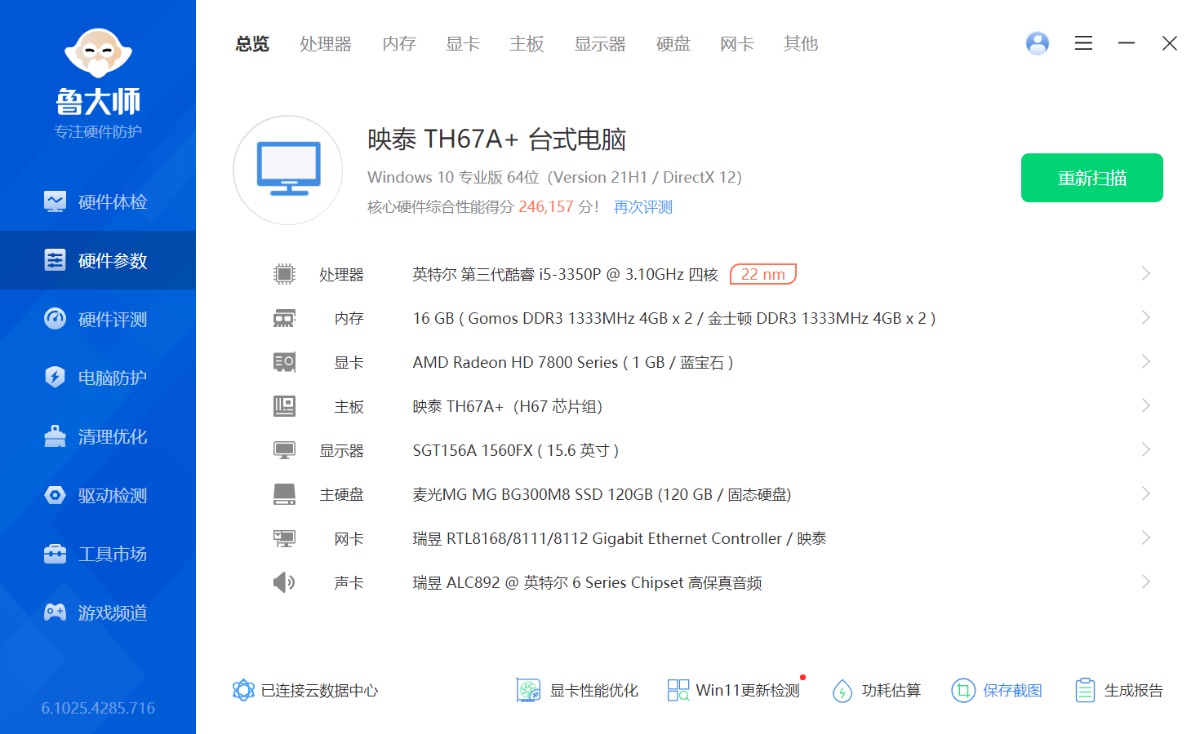Expand the 处理器 row arrow
The width and height of the screenshot is (1200, 734).
(1146, 274)
